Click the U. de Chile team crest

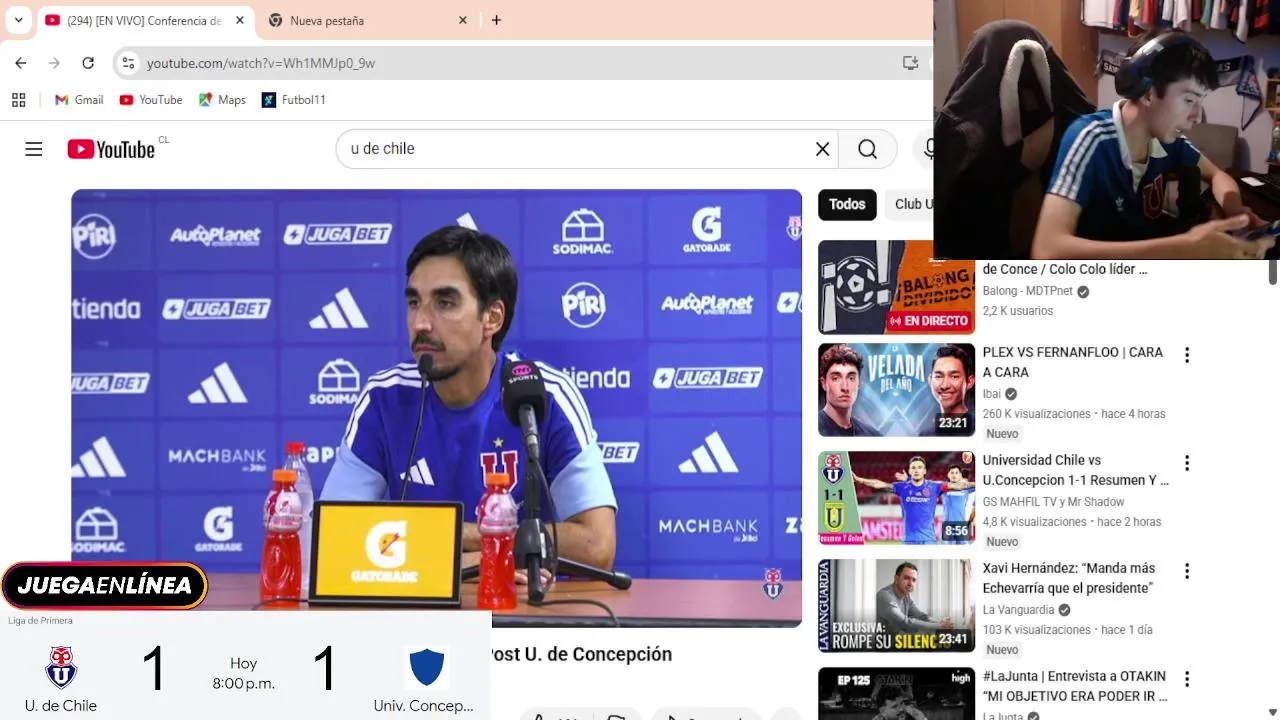[61, 667]
